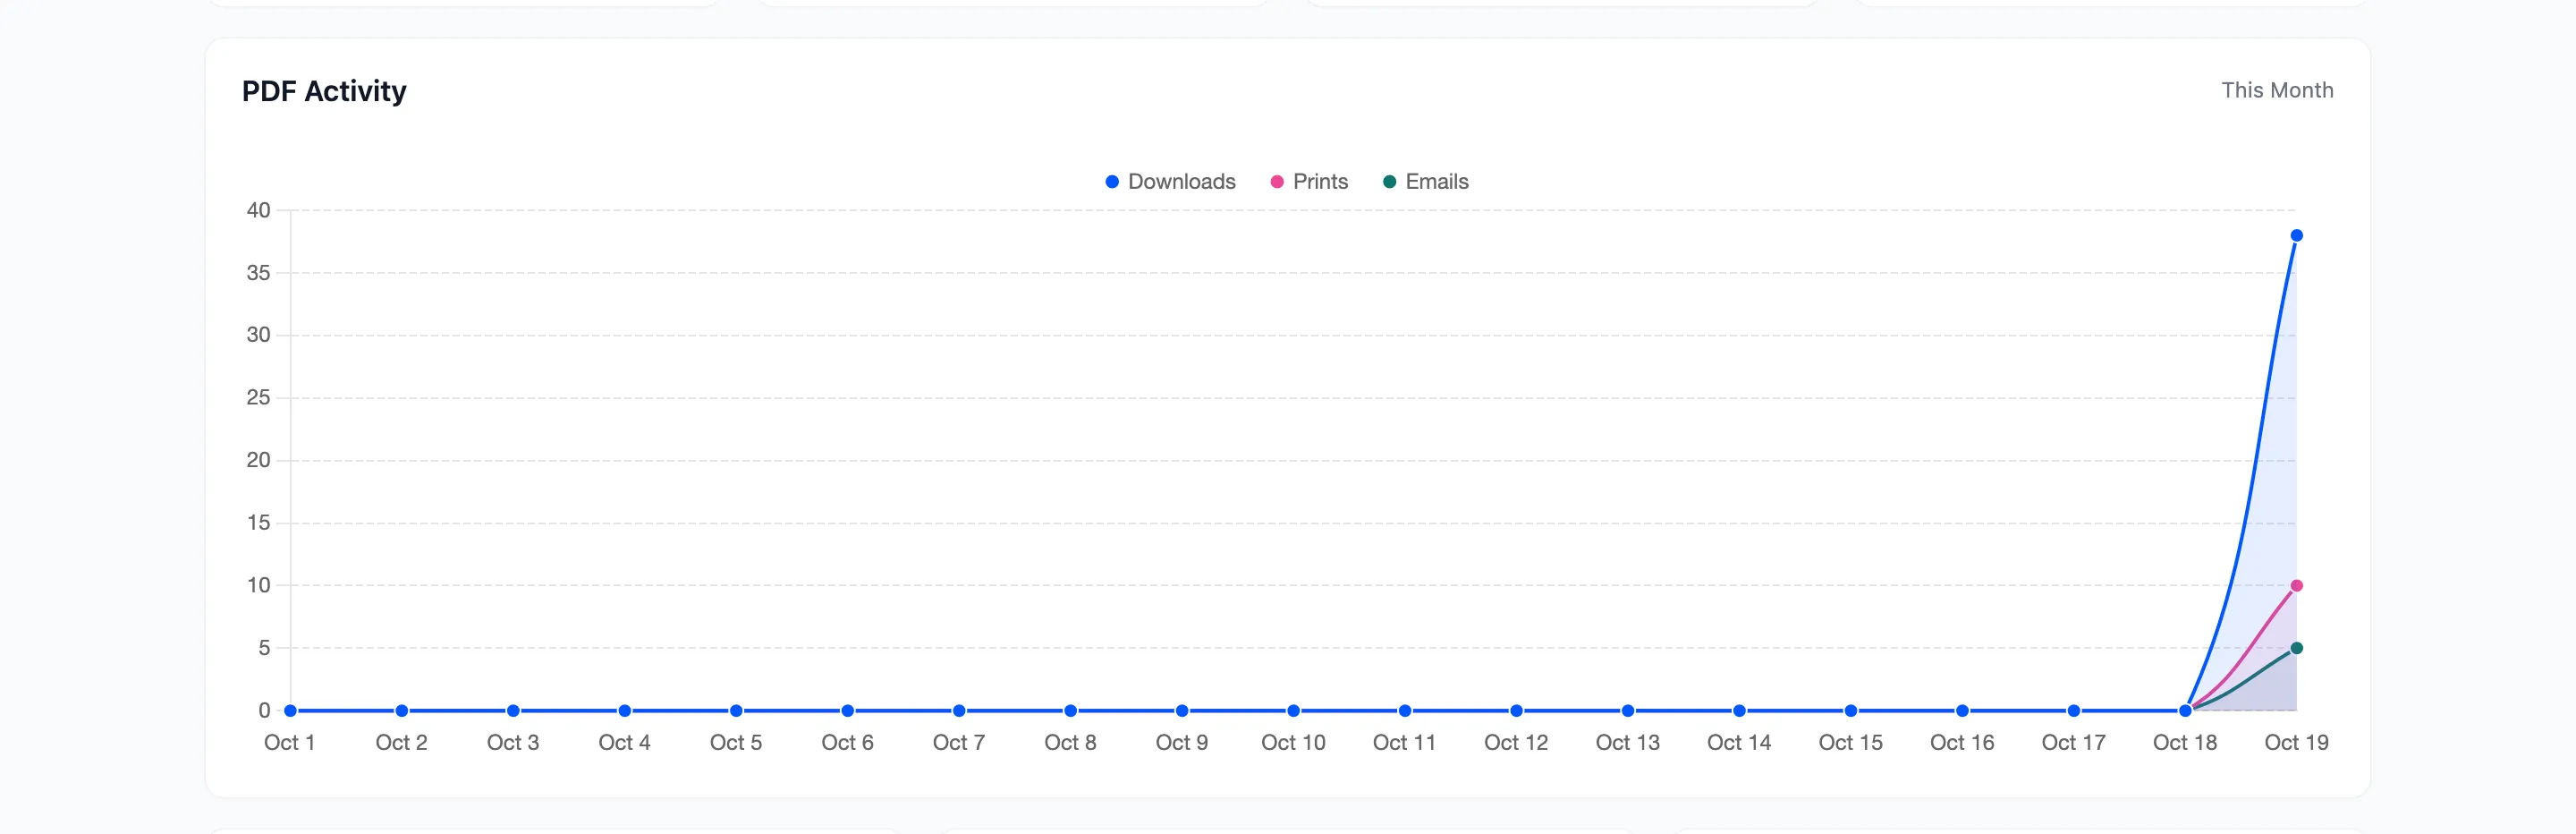
Task: Select the data point above Oct 10
Action: 1293,711
